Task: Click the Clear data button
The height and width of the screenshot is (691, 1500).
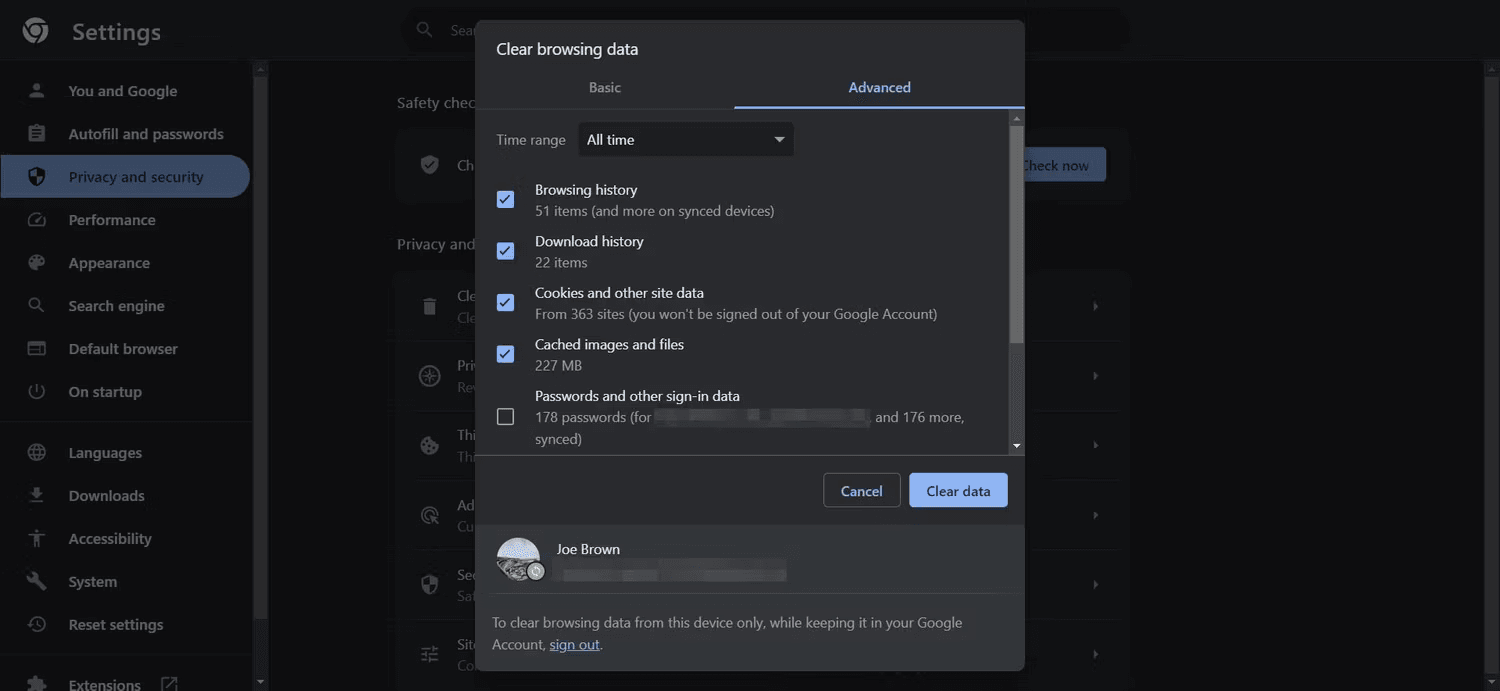Action: click(958, 491)
